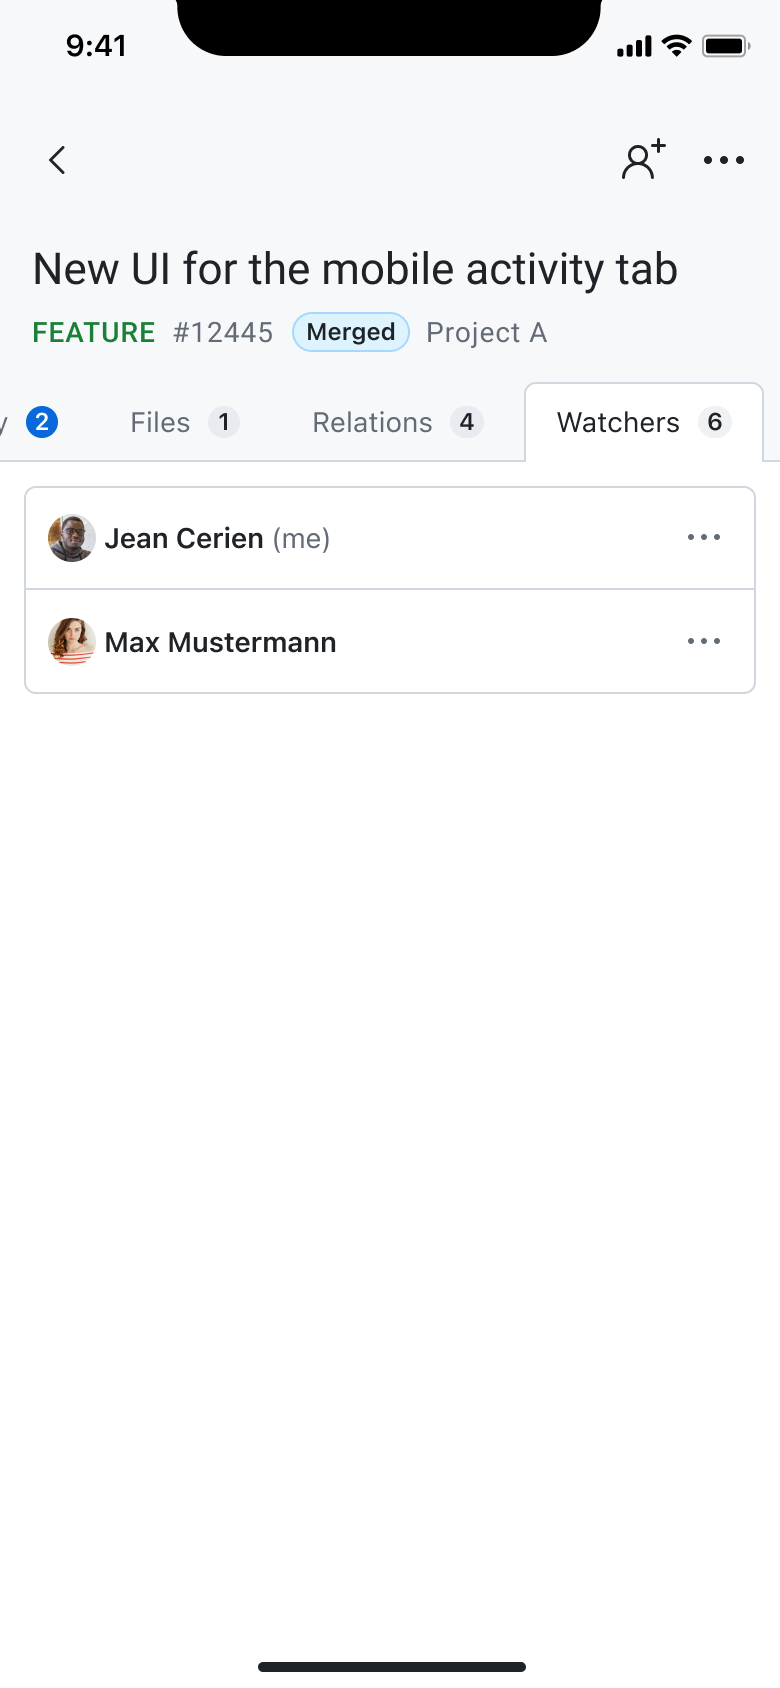Viewport: 780px width, 1688px height.
Task: Select the Watchers tab
Action: coord(617,422)
